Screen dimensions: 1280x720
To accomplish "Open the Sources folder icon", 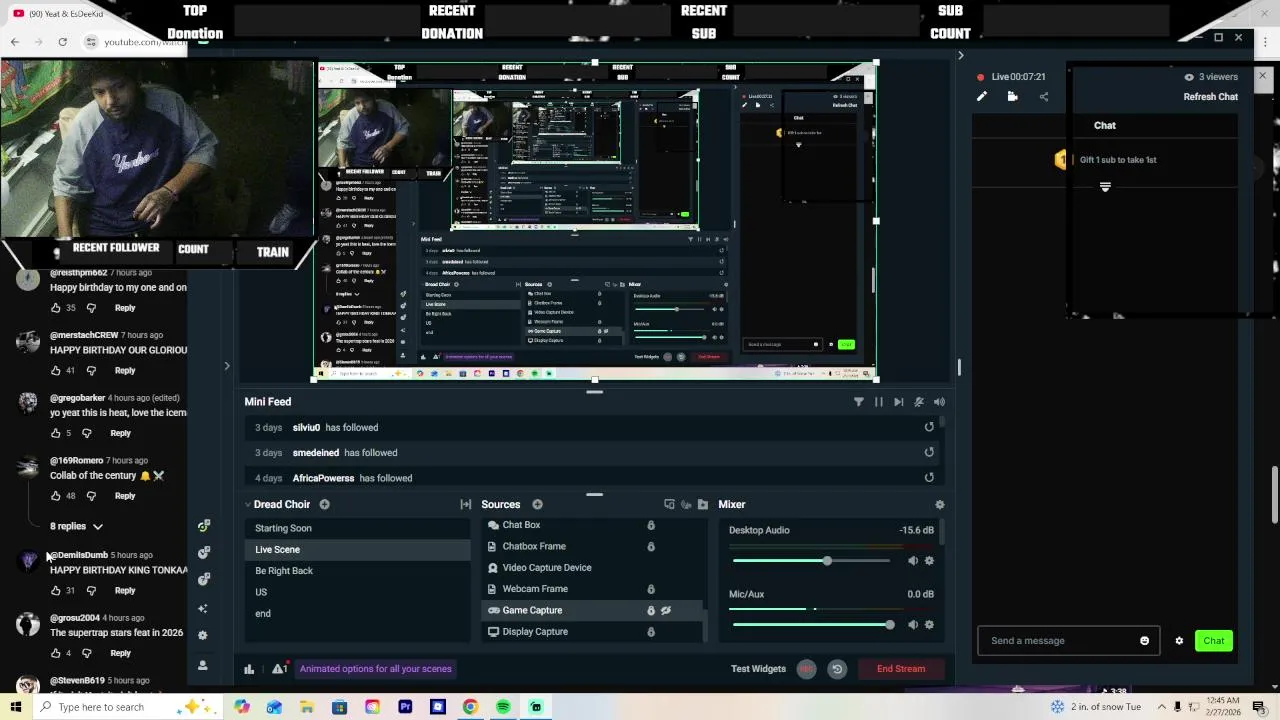I will click(x=703, y=505).
